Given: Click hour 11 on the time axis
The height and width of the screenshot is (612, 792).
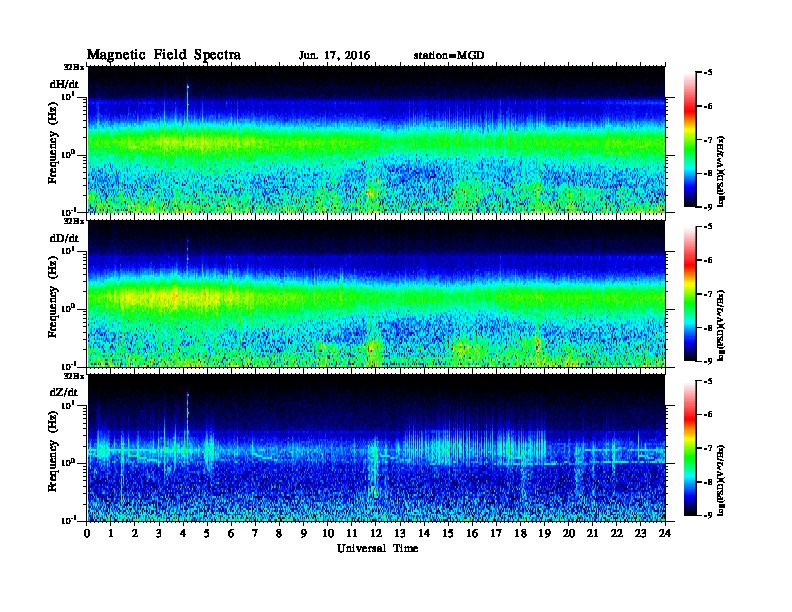Looking at the screenshot, I should (352, 534).
